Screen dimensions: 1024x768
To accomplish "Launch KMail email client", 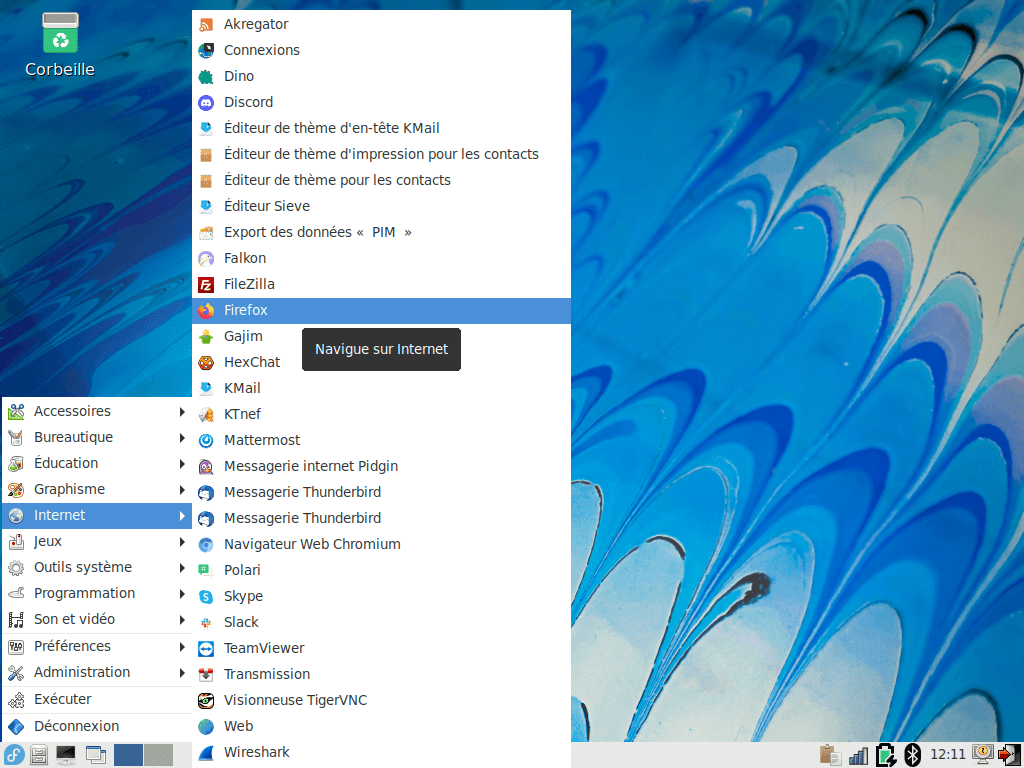I will point(381,389).
